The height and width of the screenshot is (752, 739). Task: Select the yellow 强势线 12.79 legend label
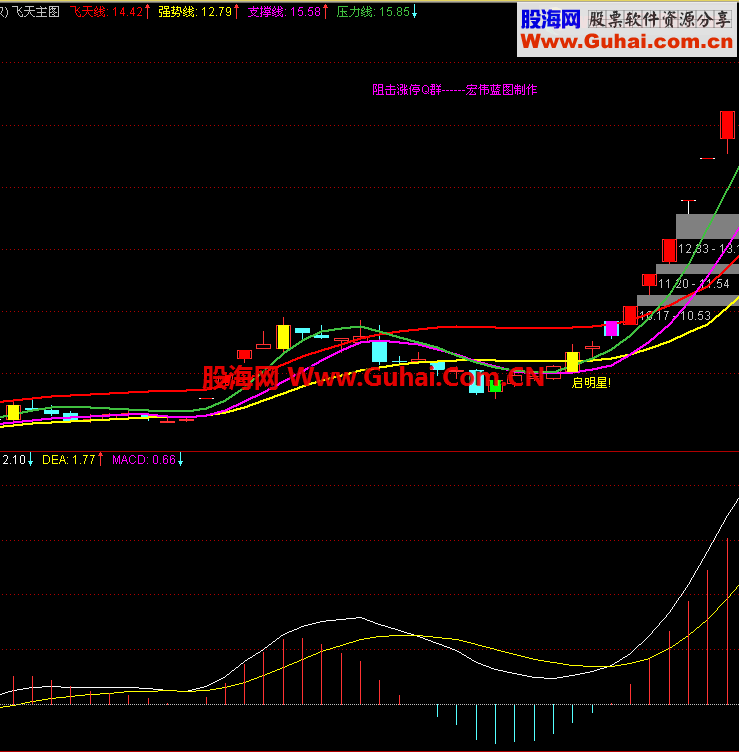click(x=195, y=12)
